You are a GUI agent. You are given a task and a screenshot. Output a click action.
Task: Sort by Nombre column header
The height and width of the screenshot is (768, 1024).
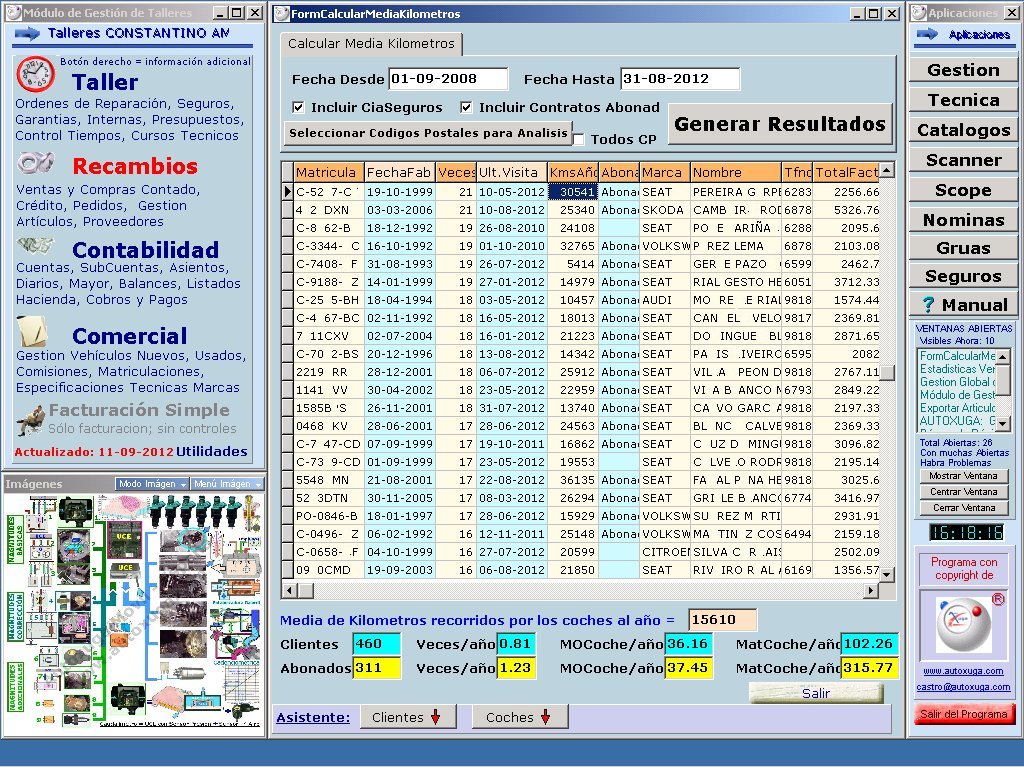point(736,172)
